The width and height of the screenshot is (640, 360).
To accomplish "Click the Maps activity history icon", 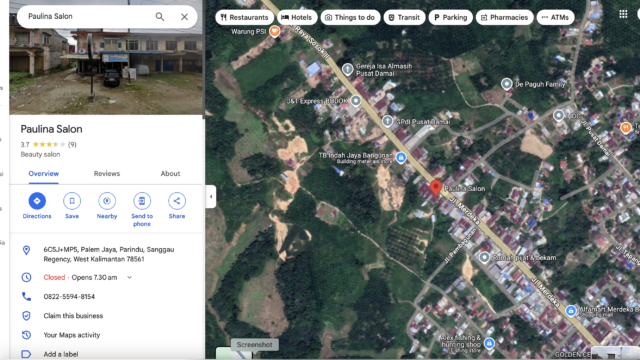I will (27, 335).
